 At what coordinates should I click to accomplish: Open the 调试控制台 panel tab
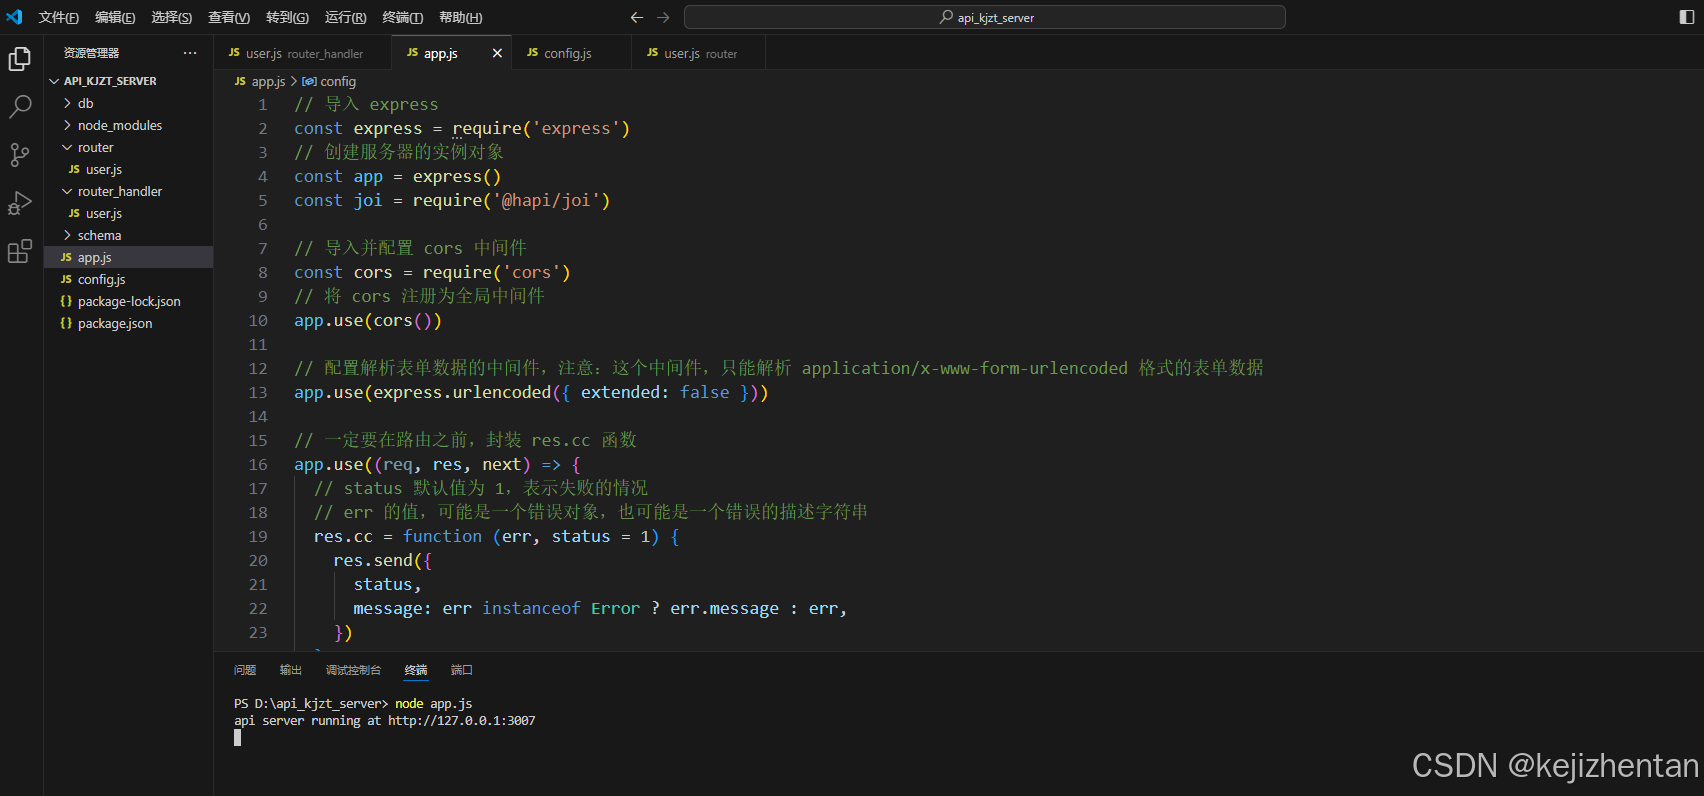[353, 670]
